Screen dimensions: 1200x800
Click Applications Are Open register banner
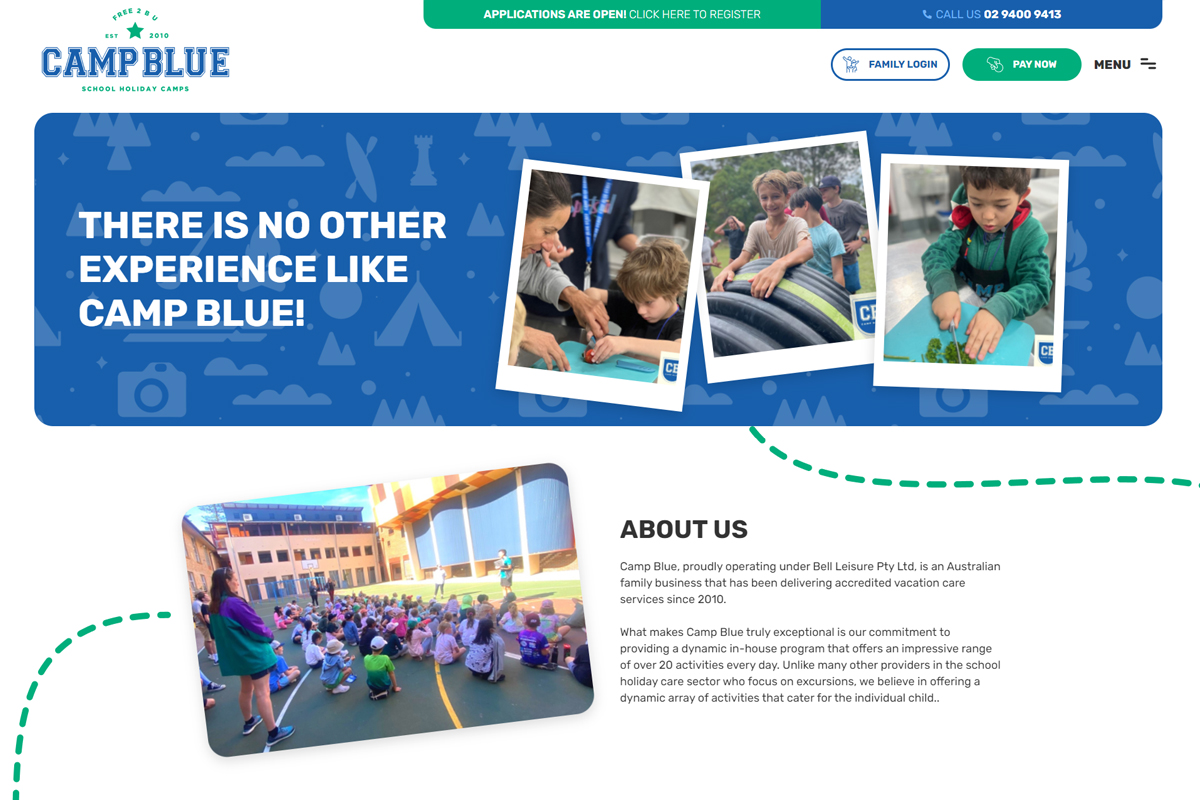tap(621, 14)
